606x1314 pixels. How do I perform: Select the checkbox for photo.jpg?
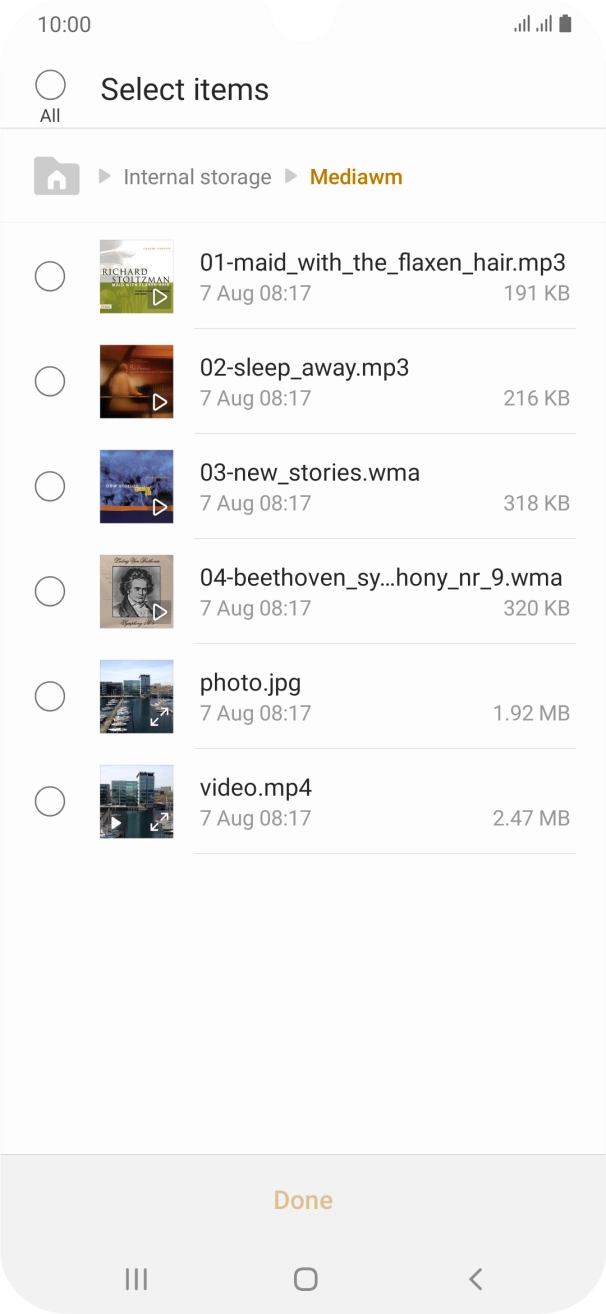click(50, 696)
